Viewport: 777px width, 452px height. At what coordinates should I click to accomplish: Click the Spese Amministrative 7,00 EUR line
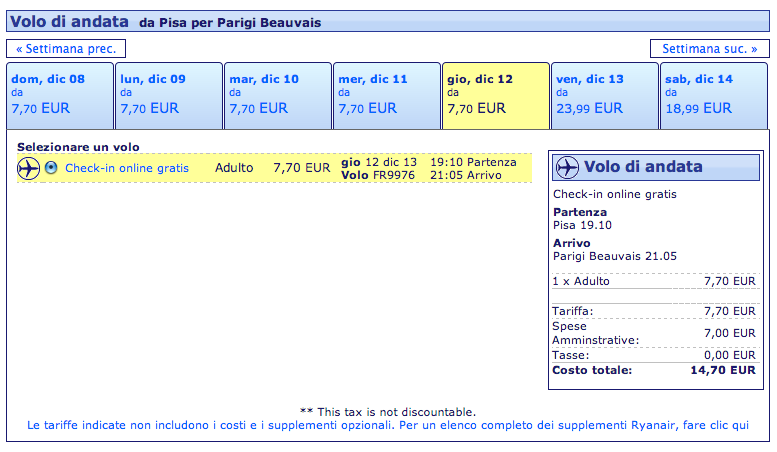click(655, 333)
